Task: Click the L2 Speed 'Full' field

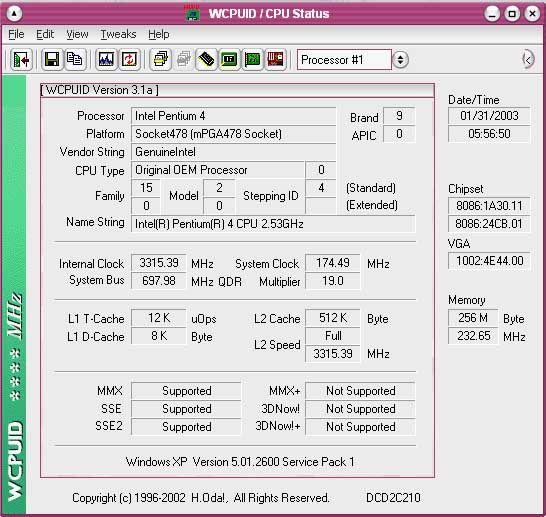Action: [x=333, y=336]
